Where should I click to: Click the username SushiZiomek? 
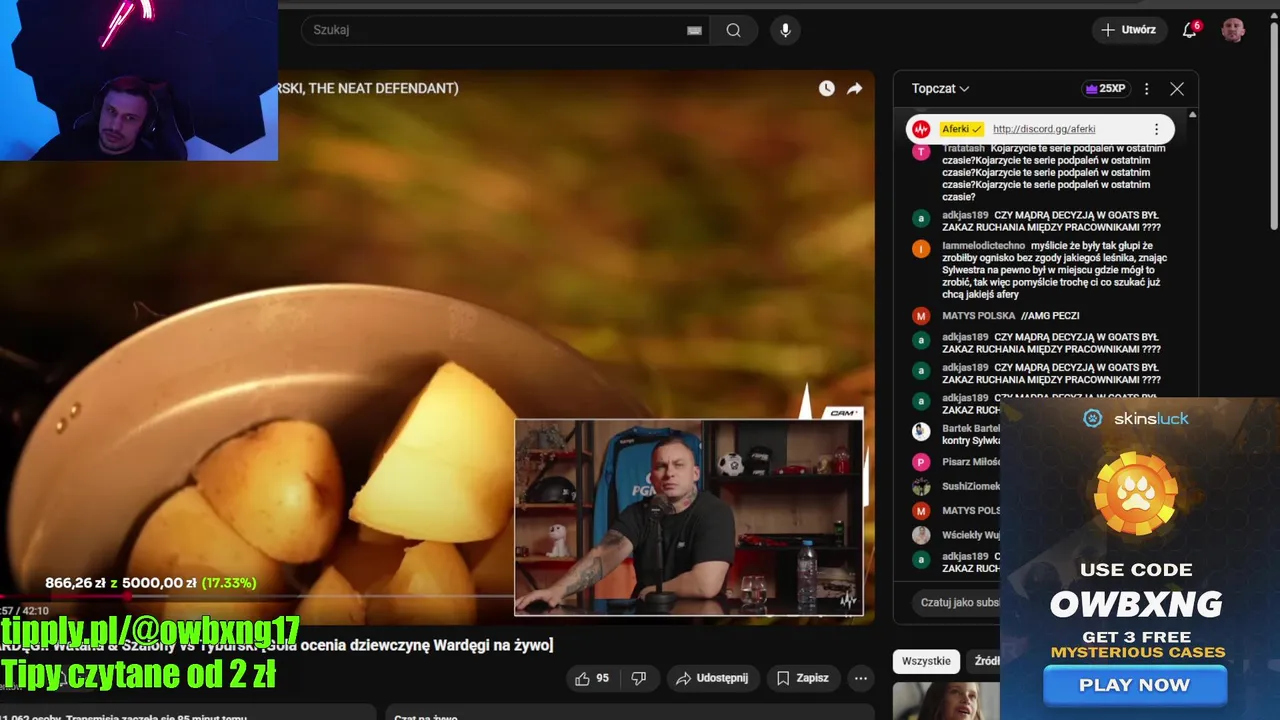point(971,486)
